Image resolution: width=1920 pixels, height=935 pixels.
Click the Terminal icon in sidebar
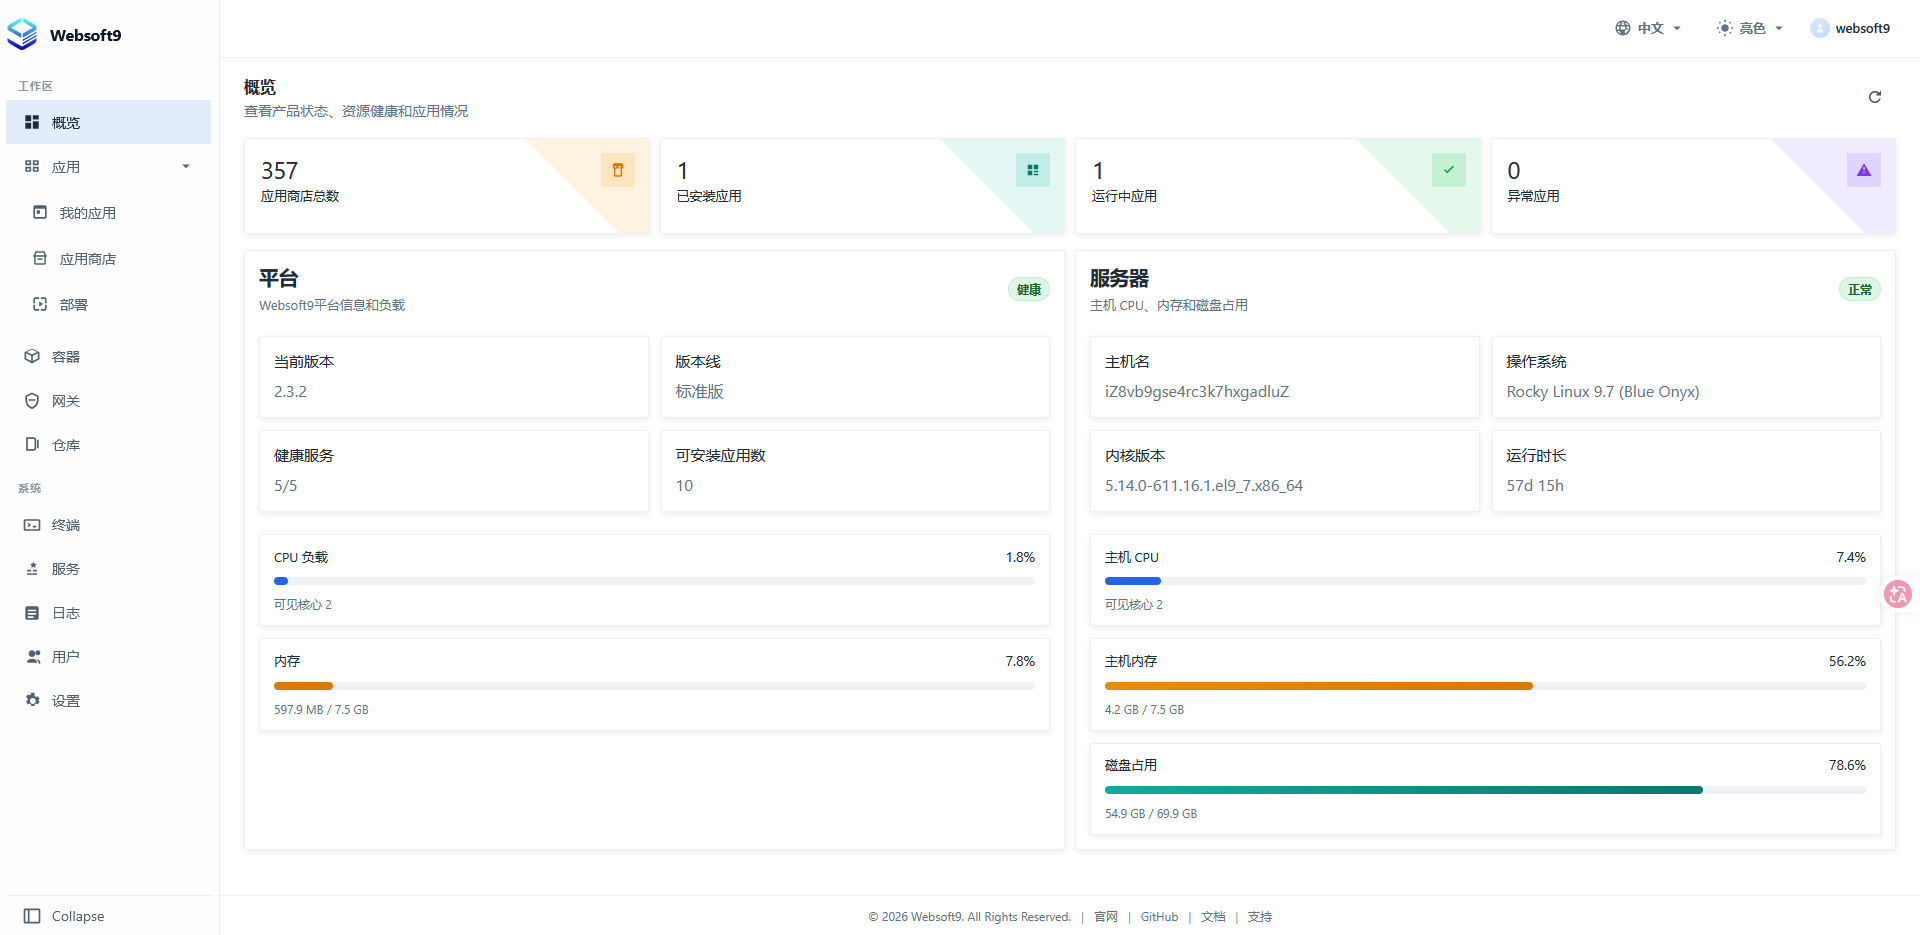pyautogui.click(x=32, y=524)
